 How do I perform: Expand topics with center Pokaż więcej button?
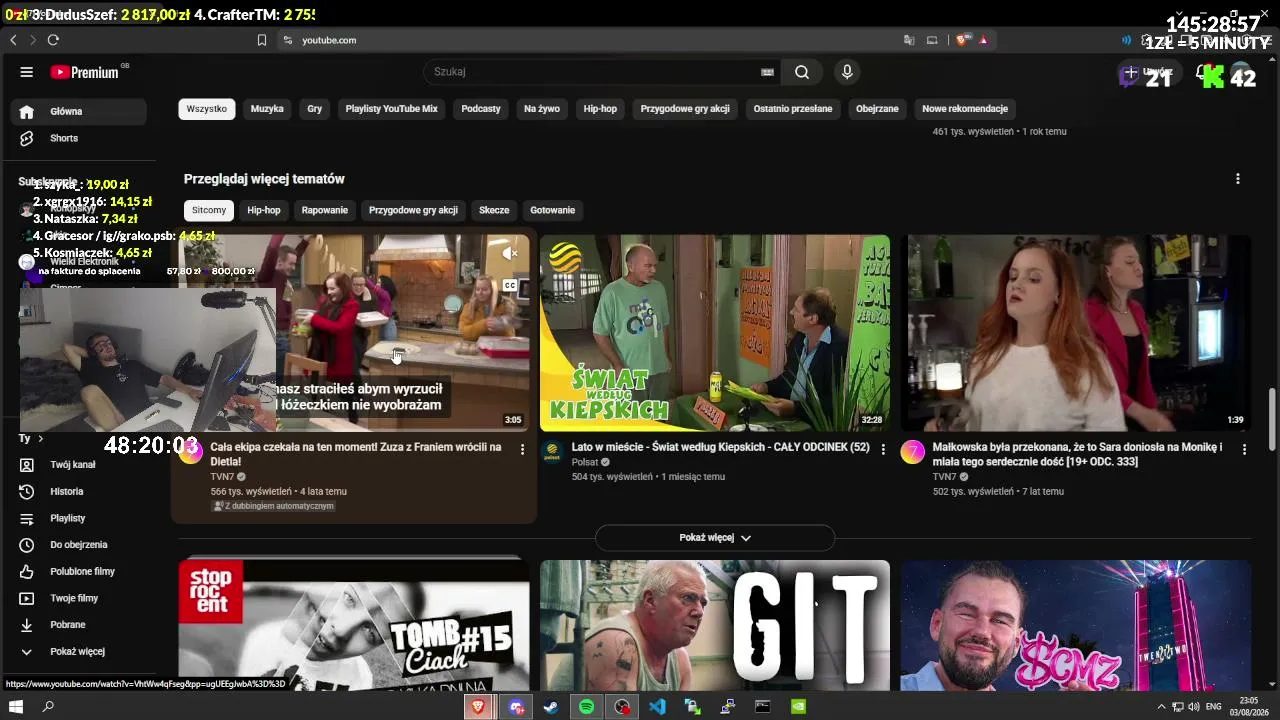(715, 538)
